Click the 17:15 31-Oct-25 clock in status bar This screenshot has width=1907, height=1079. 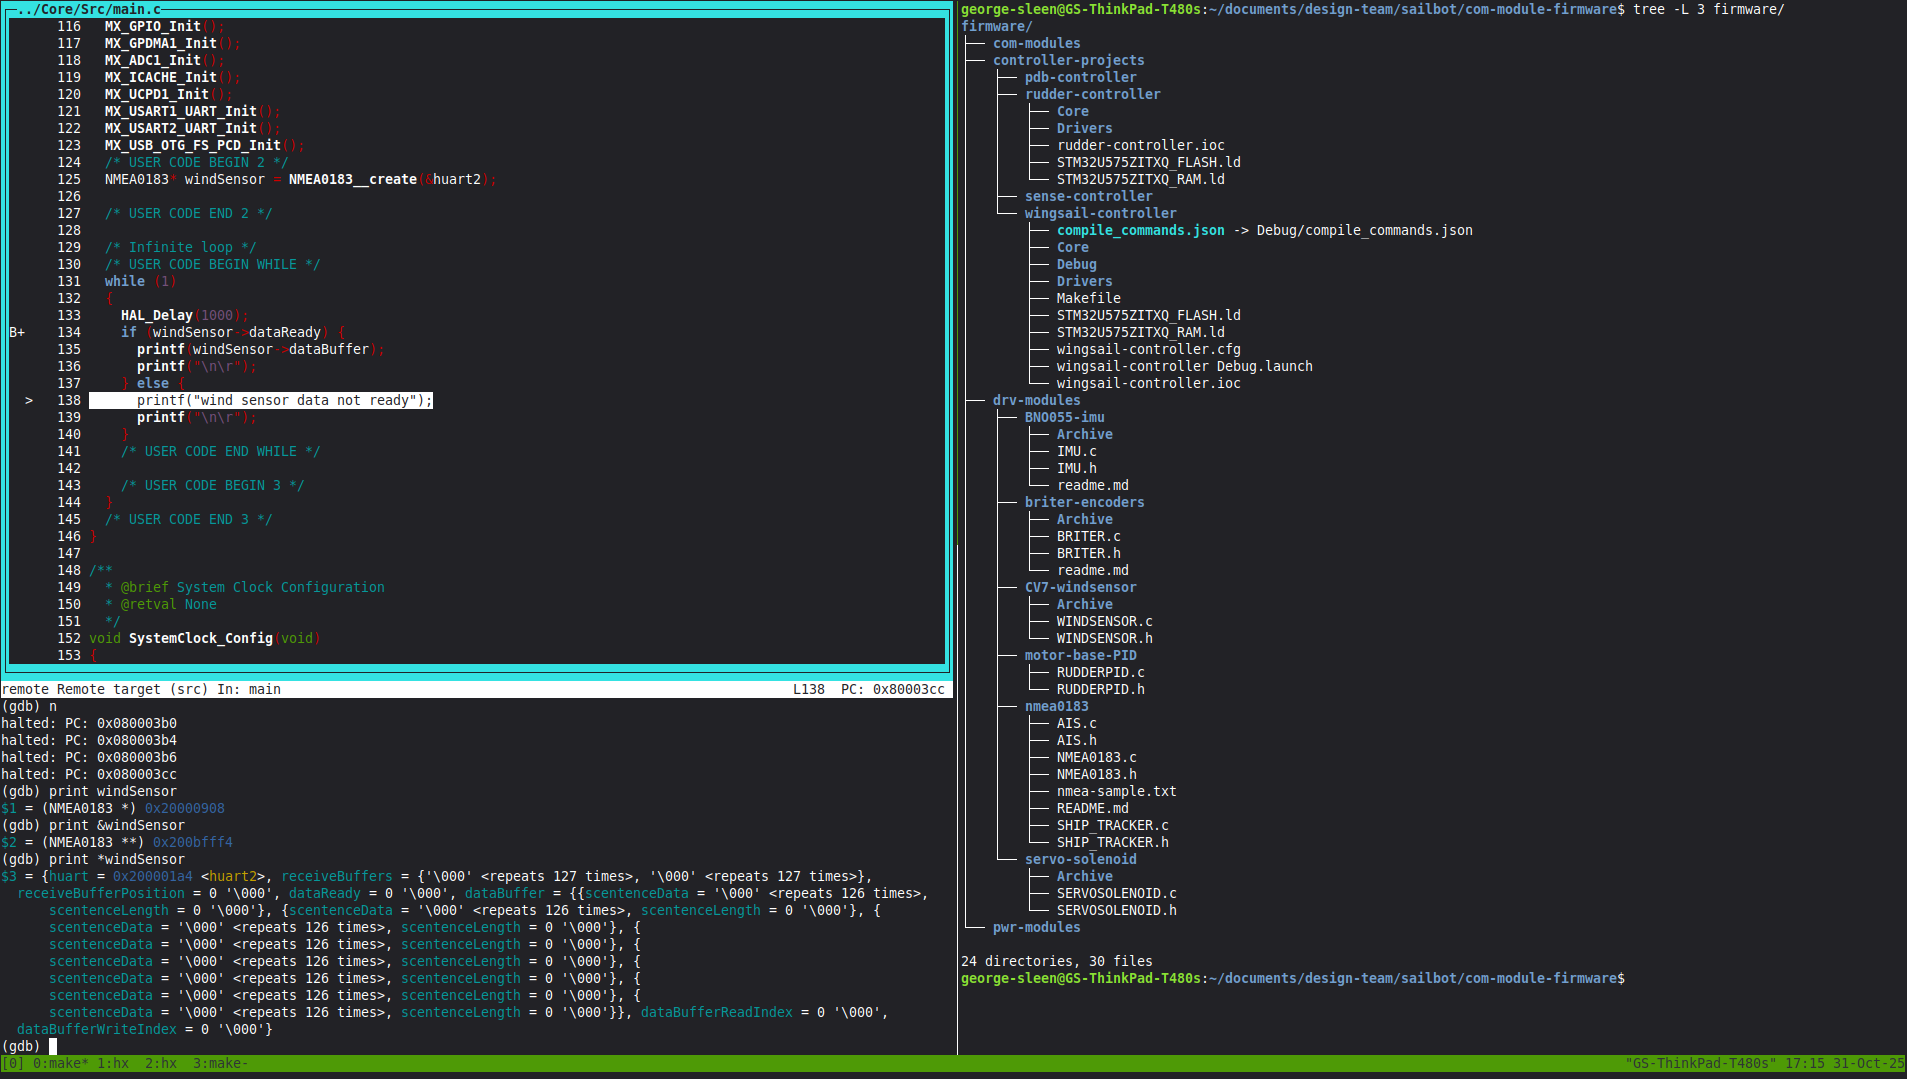(1845, 1063)
